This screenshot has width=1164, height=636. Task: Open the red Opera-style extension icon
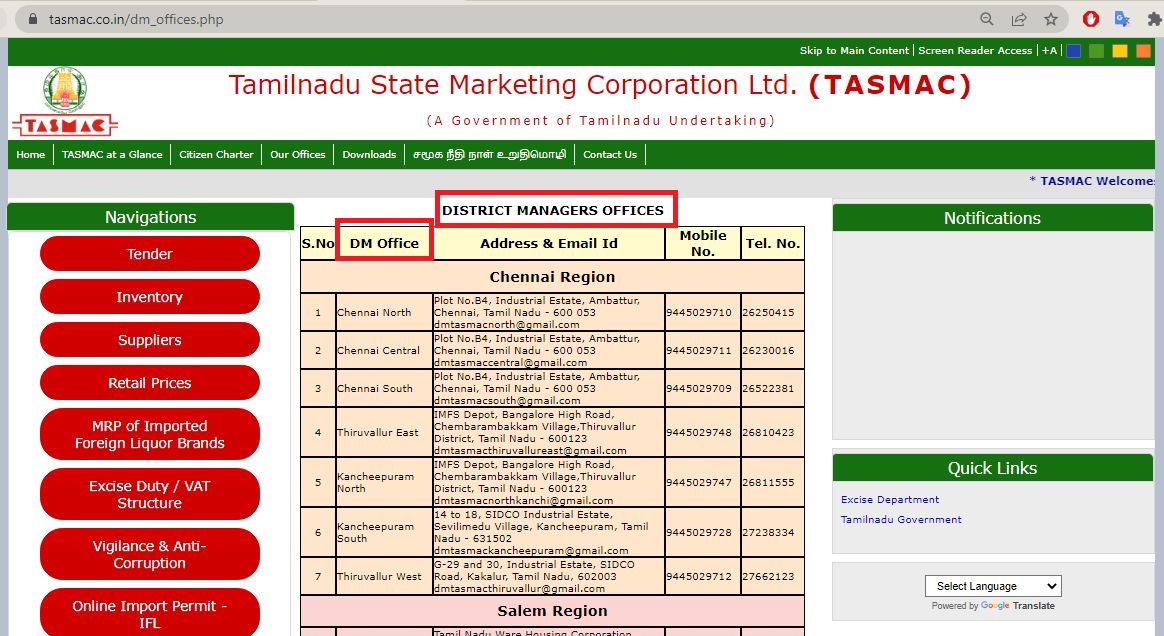click(x=1091, y=19)
